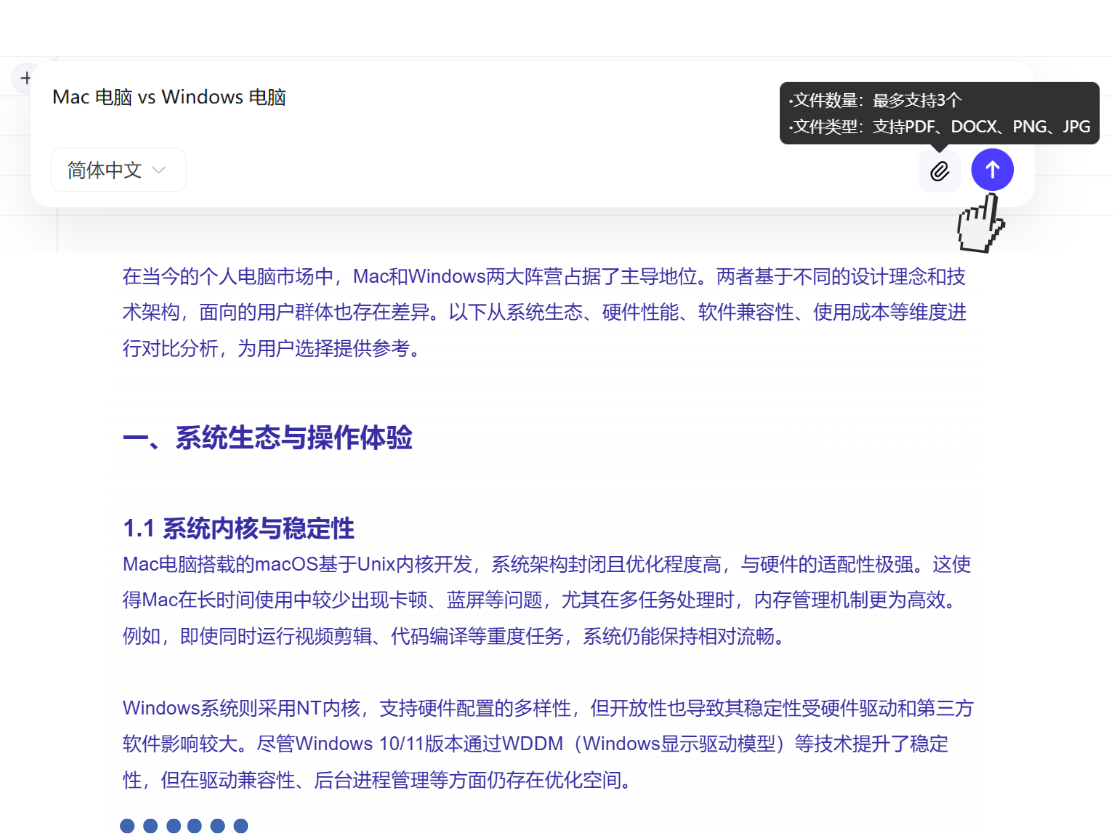Click the attachment button beside the send button
Screen dimensions: 1120x840
point(939,170)
